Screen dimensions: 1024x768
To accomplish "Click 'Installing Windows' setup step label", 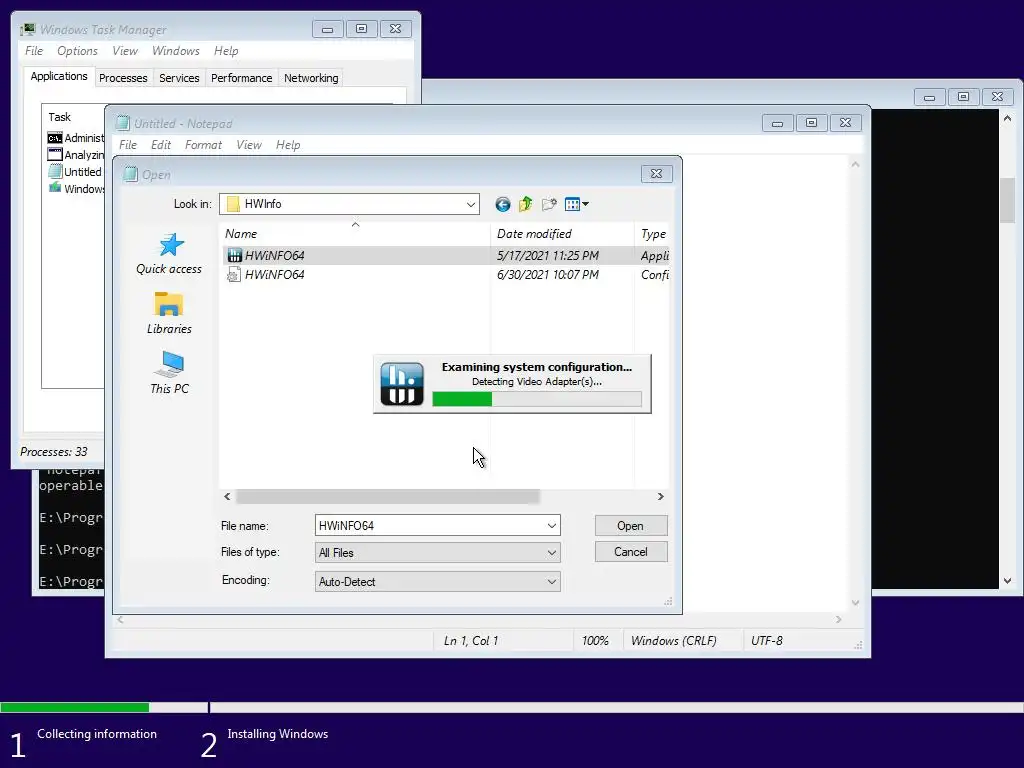I will (278, 734).
